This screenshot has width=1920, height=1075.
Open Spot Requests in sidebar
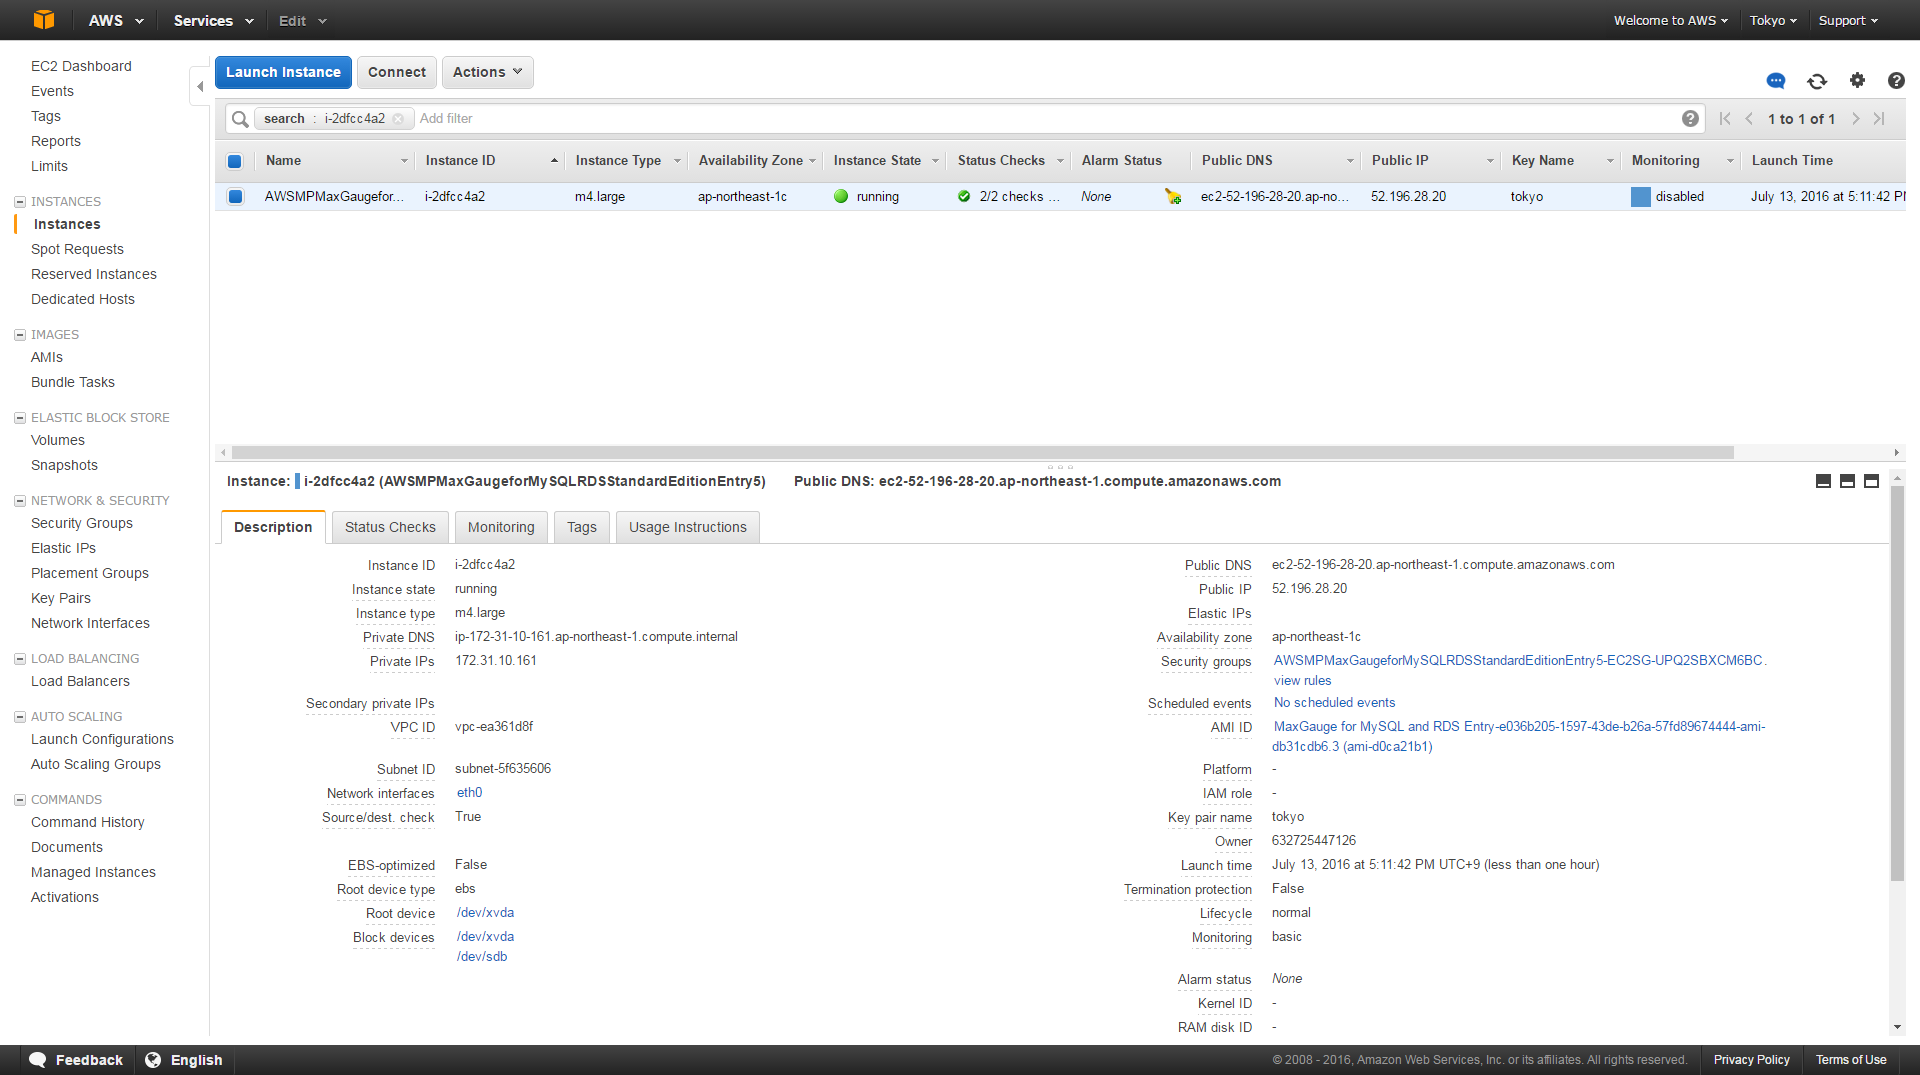pyautogui.click(x=77, y=249)
